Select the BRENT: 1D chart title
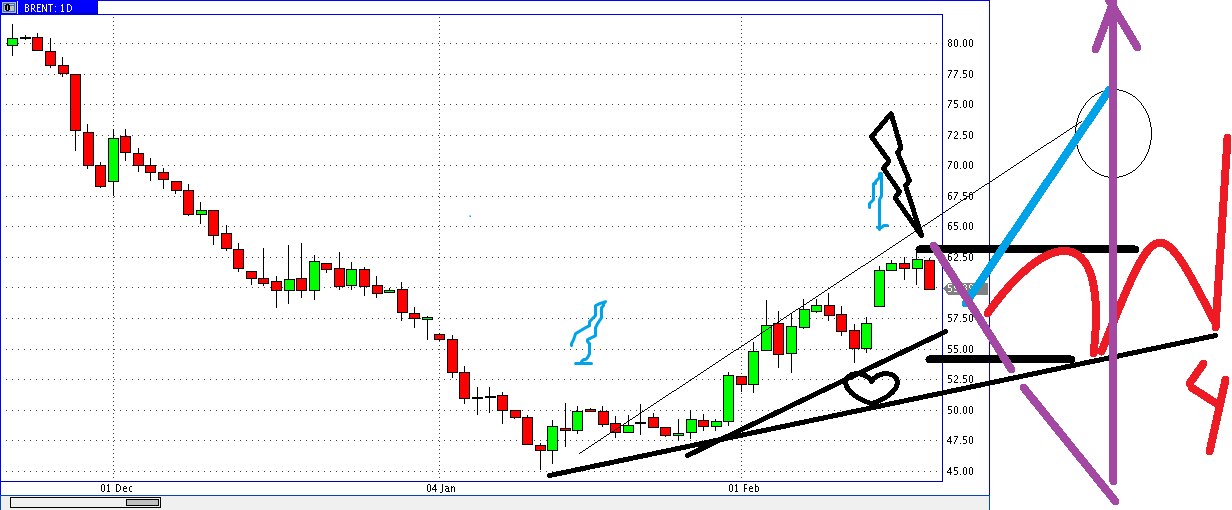The image size is (1232, 510). coord(47,6)
